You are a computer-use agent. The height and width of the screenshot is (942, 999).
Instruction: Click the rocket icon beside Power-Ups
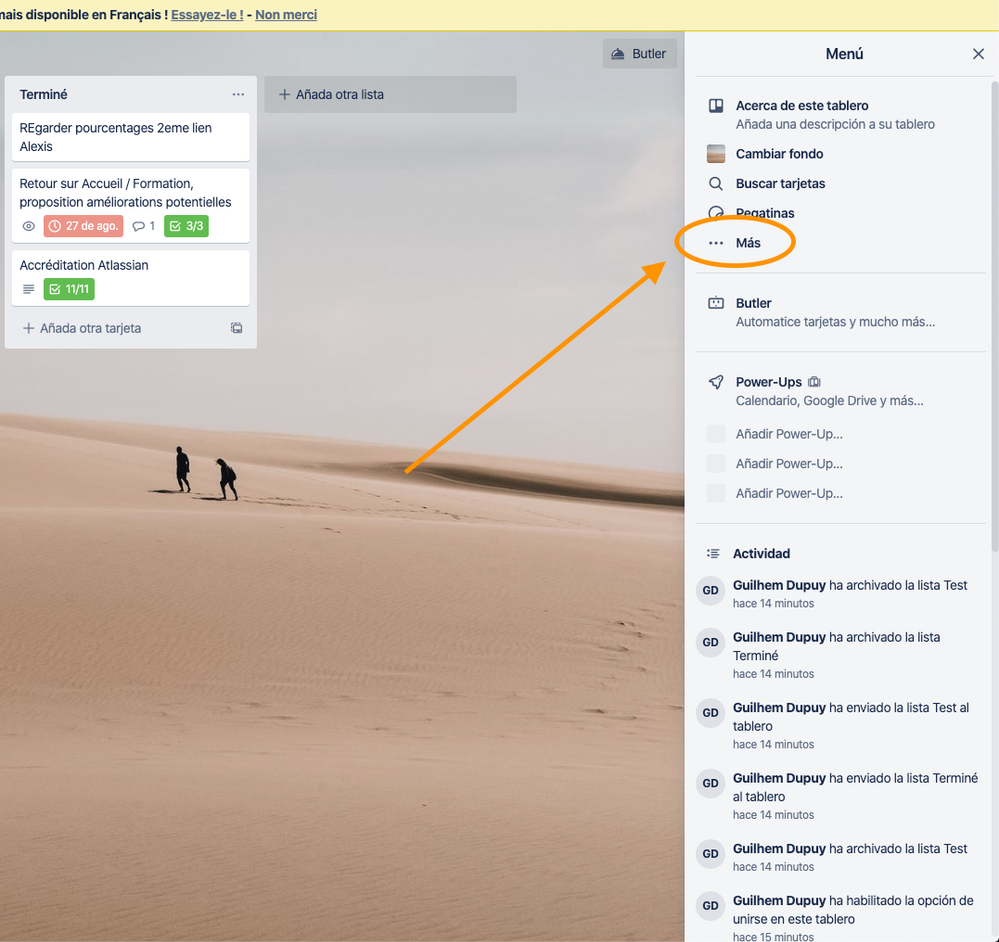(715, 382)
